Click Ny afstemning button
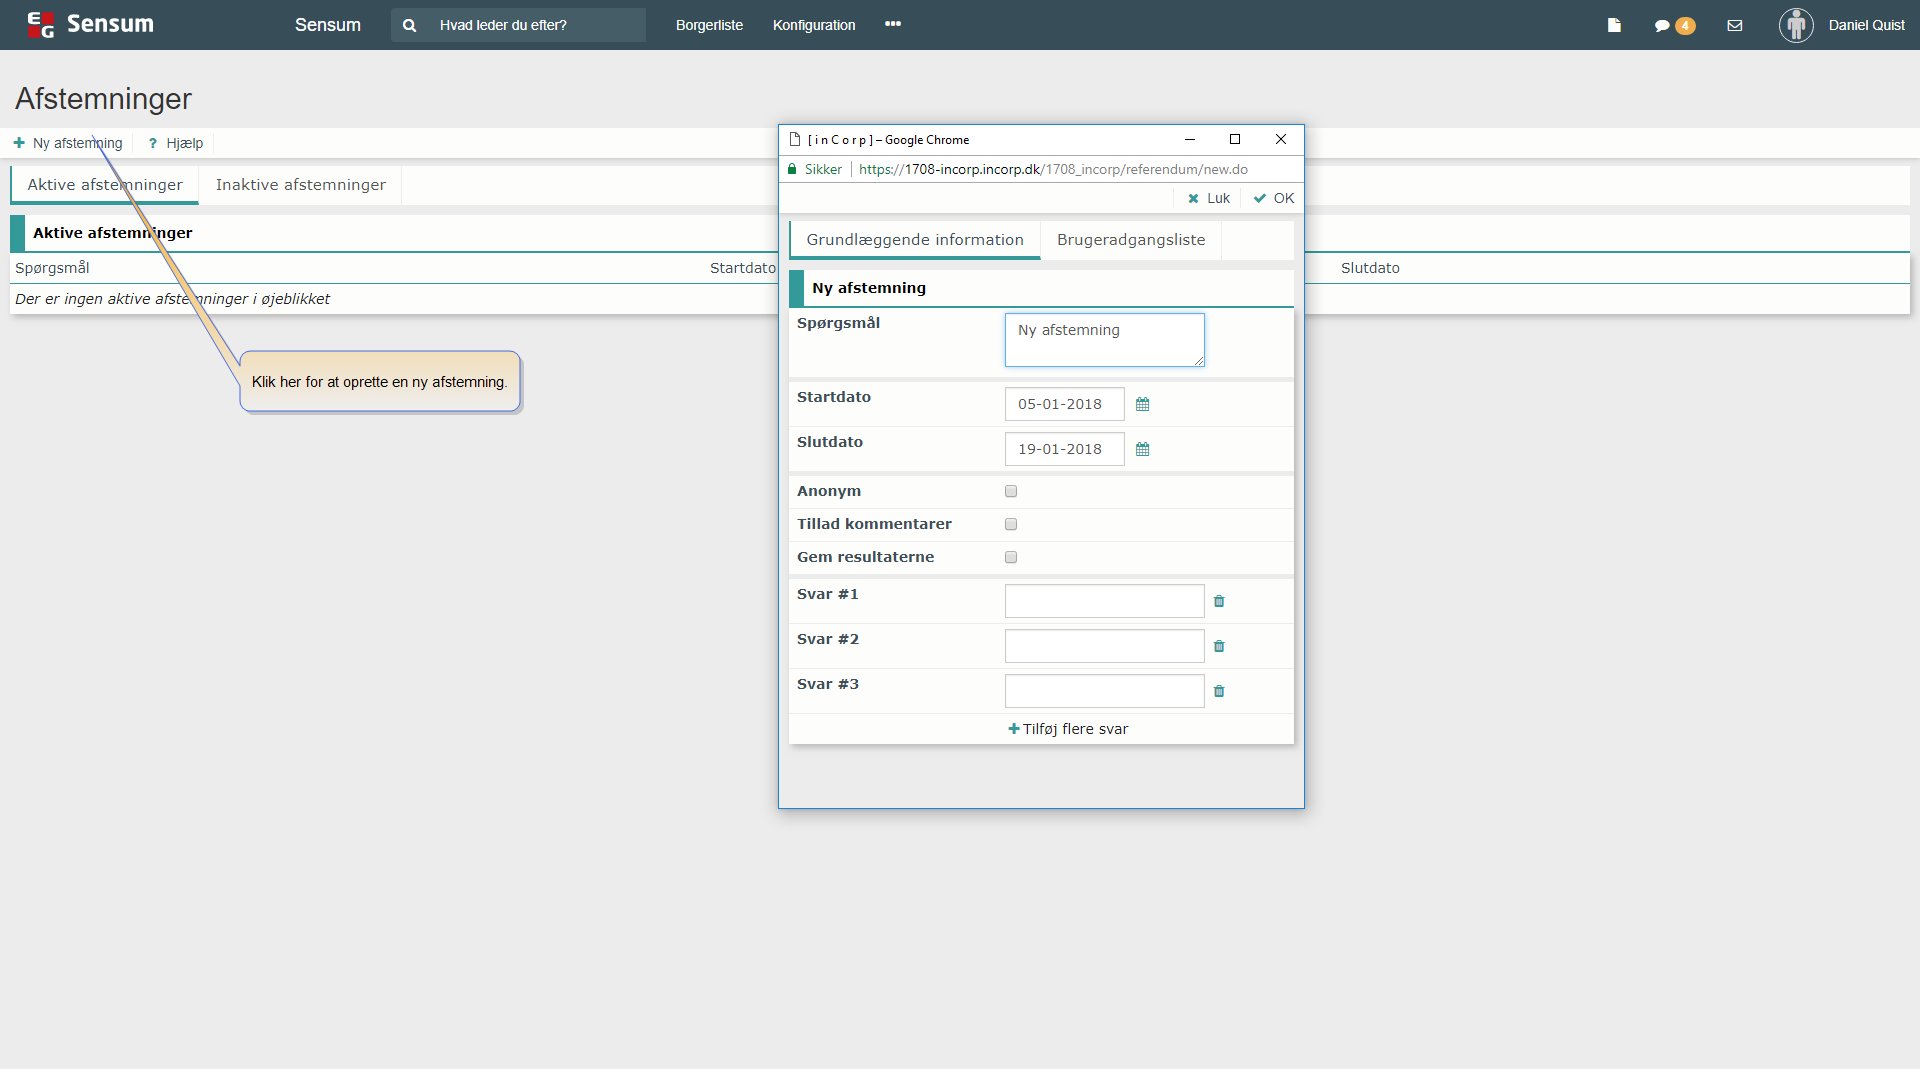Viewport: 1920px width, 1069px height. (68, 143)
